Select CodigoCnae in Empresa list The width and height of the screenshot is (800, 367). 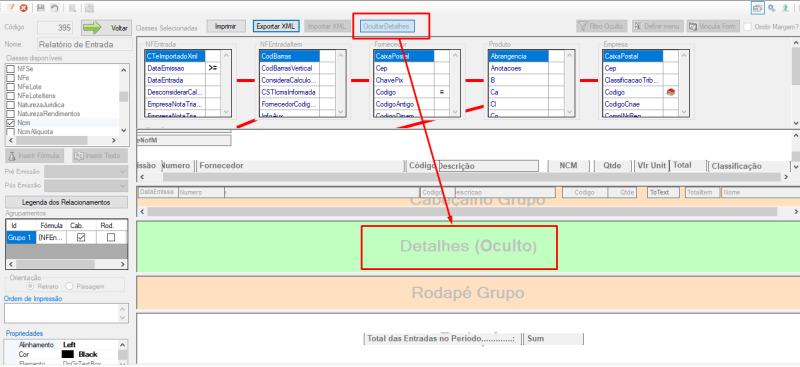coord(633,104)
